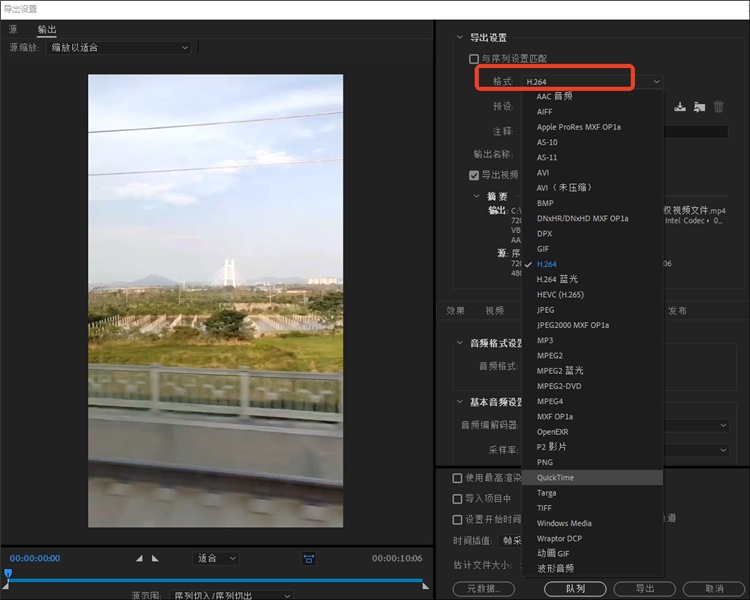This screenshot has height=600, width=750.
Task: Click the set in point triangle icon
Action: 139,558
